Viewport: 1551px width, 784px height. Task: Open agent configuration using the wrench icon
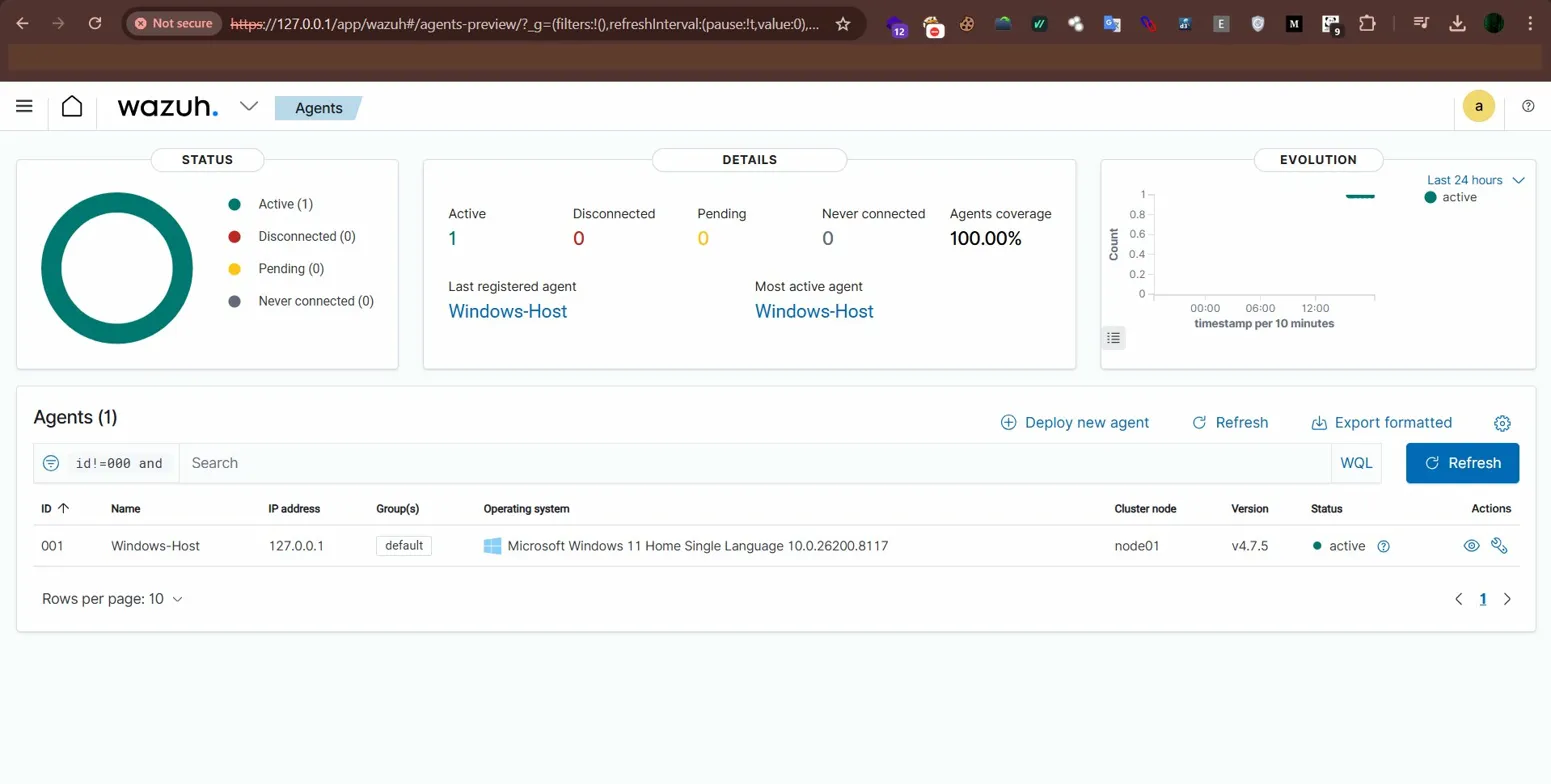coord(1498,546)
